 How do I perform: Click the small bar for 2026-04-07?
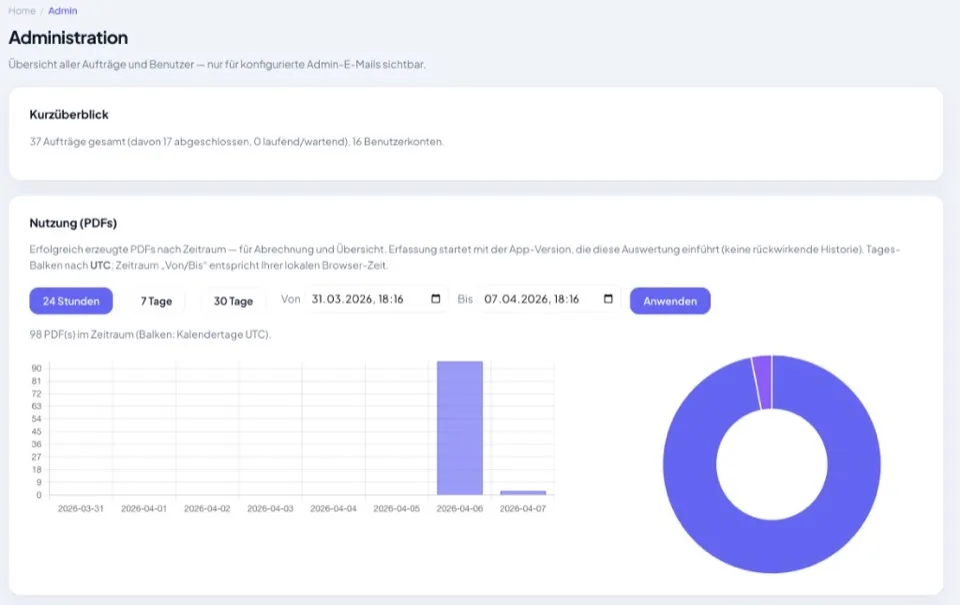pos(523,492)
